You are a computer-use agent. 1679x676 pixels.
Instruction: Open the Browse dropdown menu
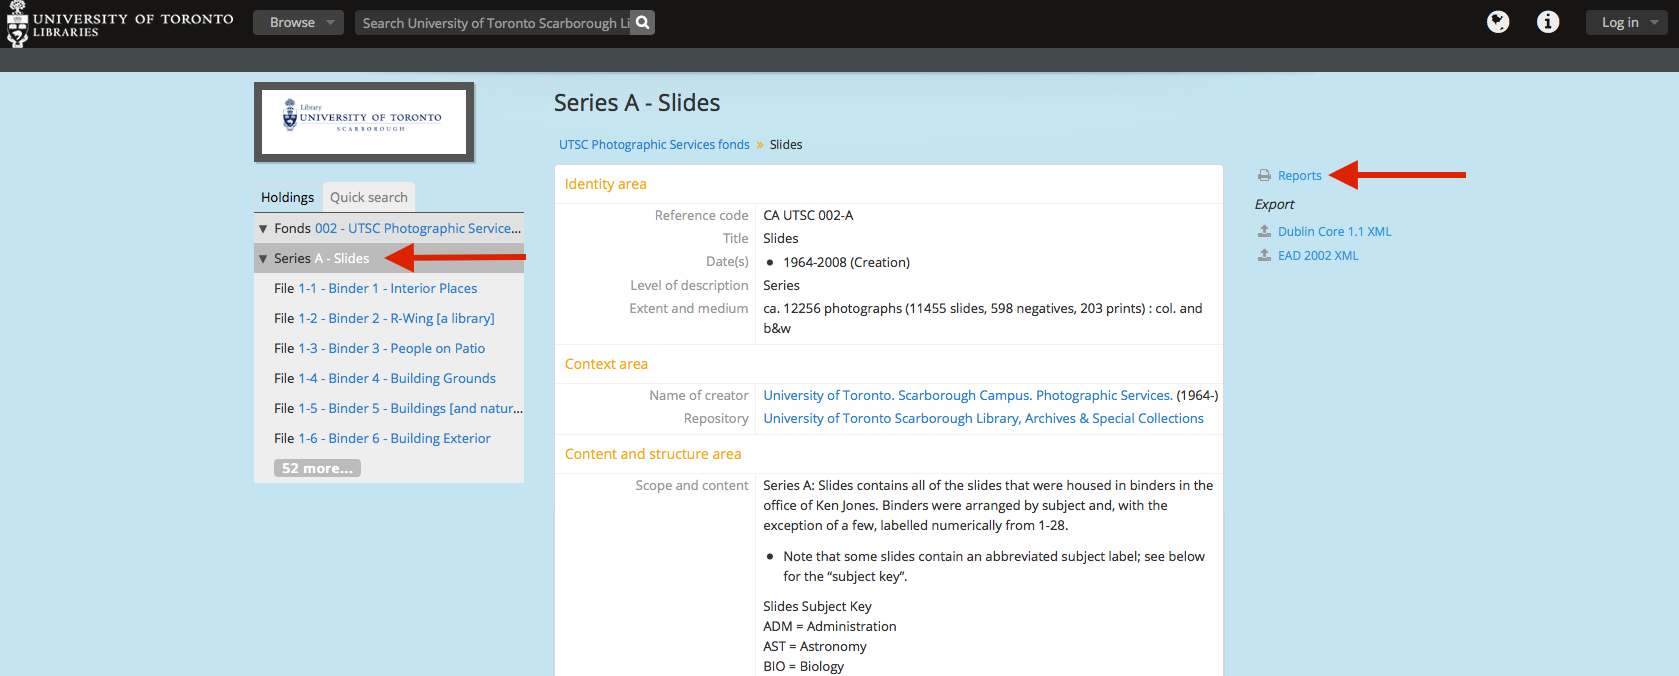pyautogui.click(x=298, y=22)
